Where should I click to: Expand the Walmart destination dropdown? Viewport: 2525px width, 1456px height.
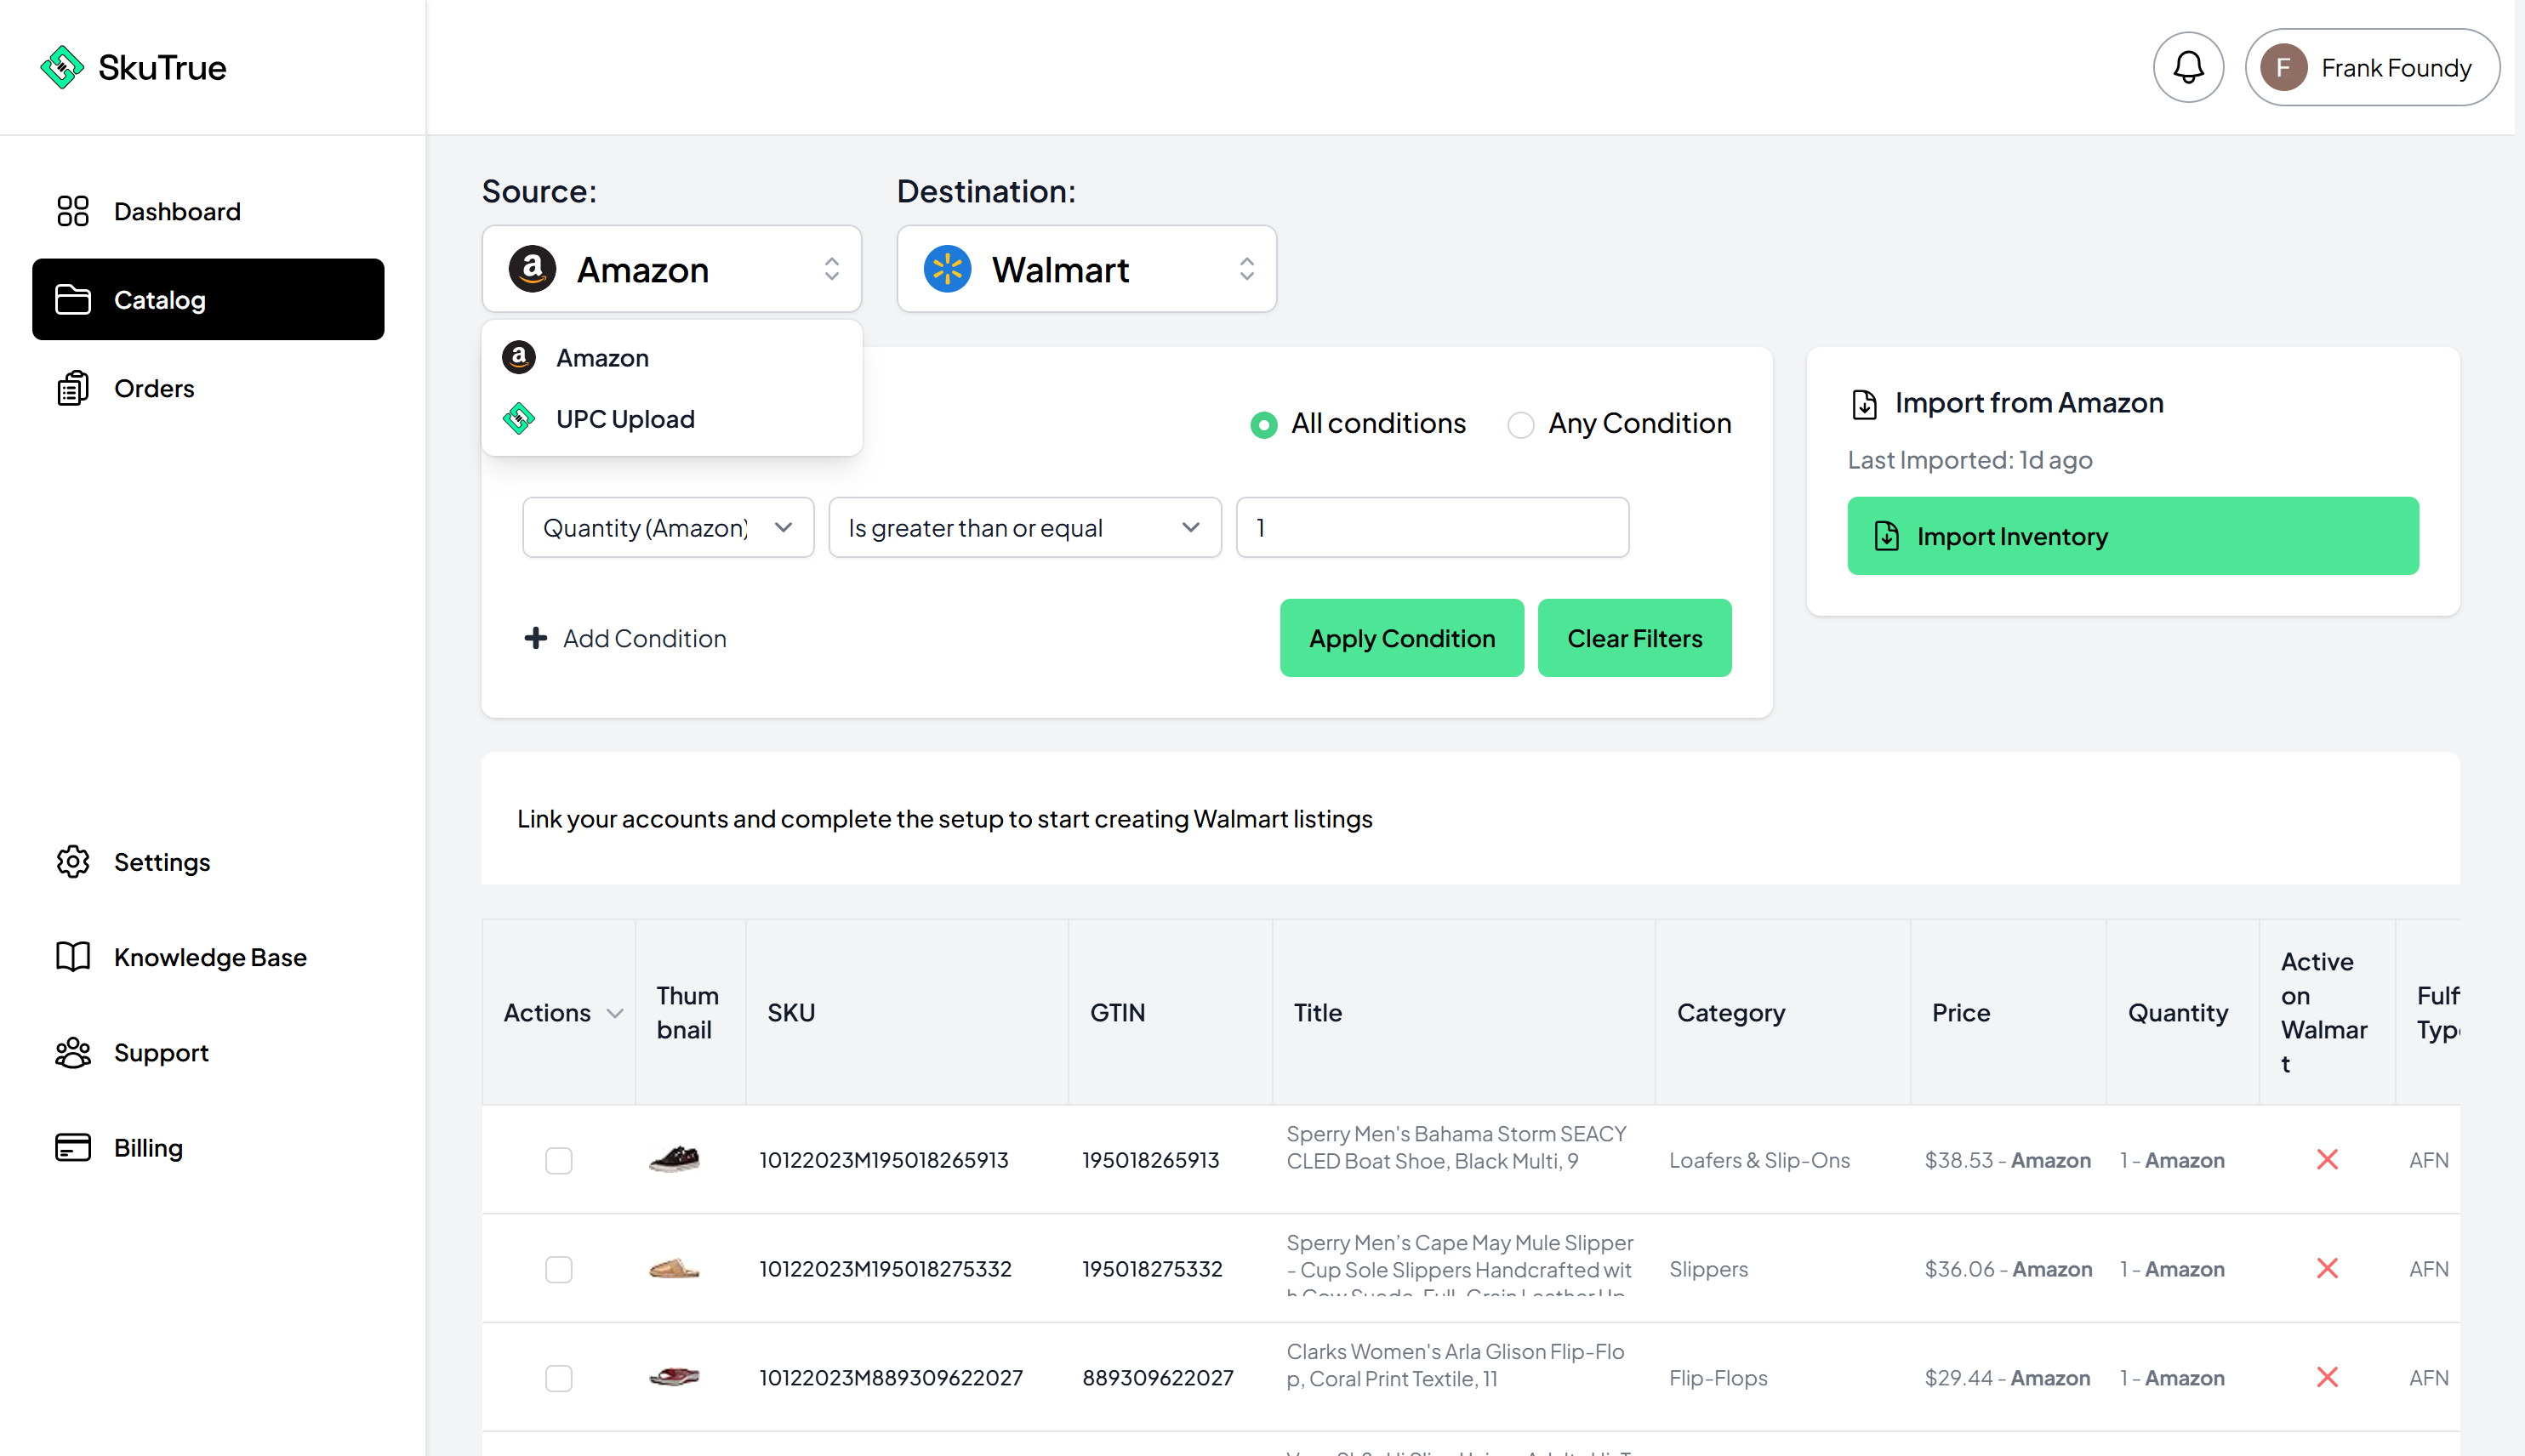[x=1086, y=269]
